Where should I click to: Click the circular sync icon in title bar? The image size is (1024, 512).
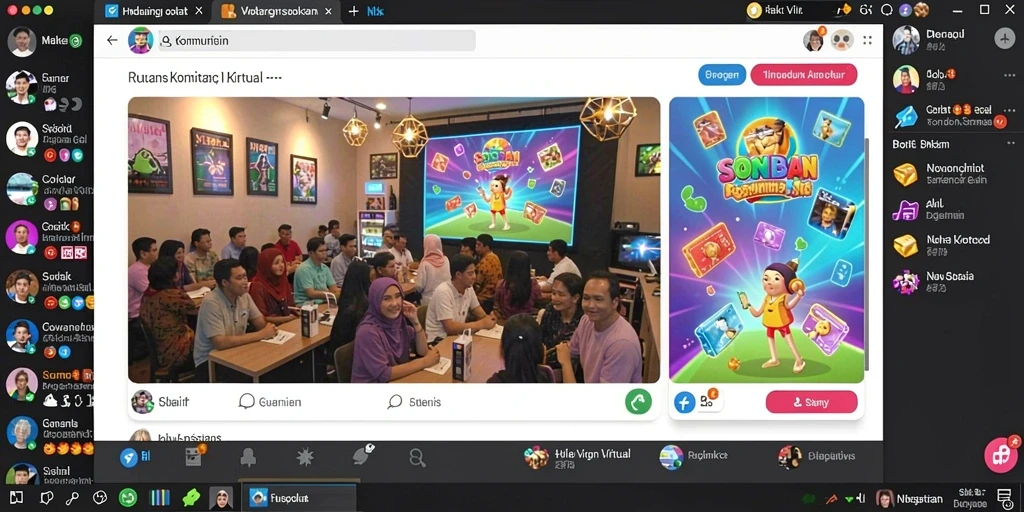click(886, 10)
